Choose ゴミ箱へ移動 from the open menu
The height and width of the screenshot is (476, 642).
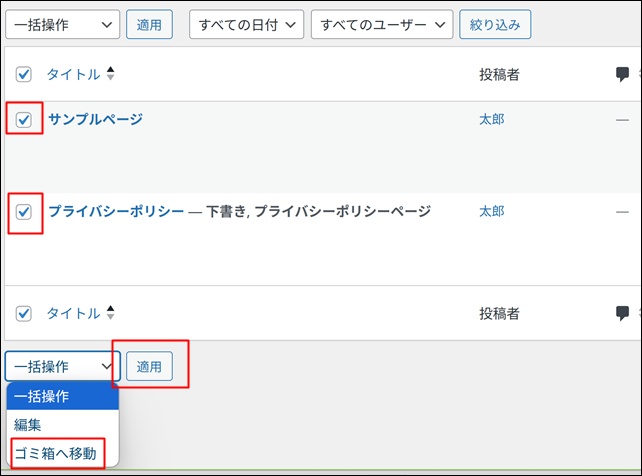(x=55, y=453)
